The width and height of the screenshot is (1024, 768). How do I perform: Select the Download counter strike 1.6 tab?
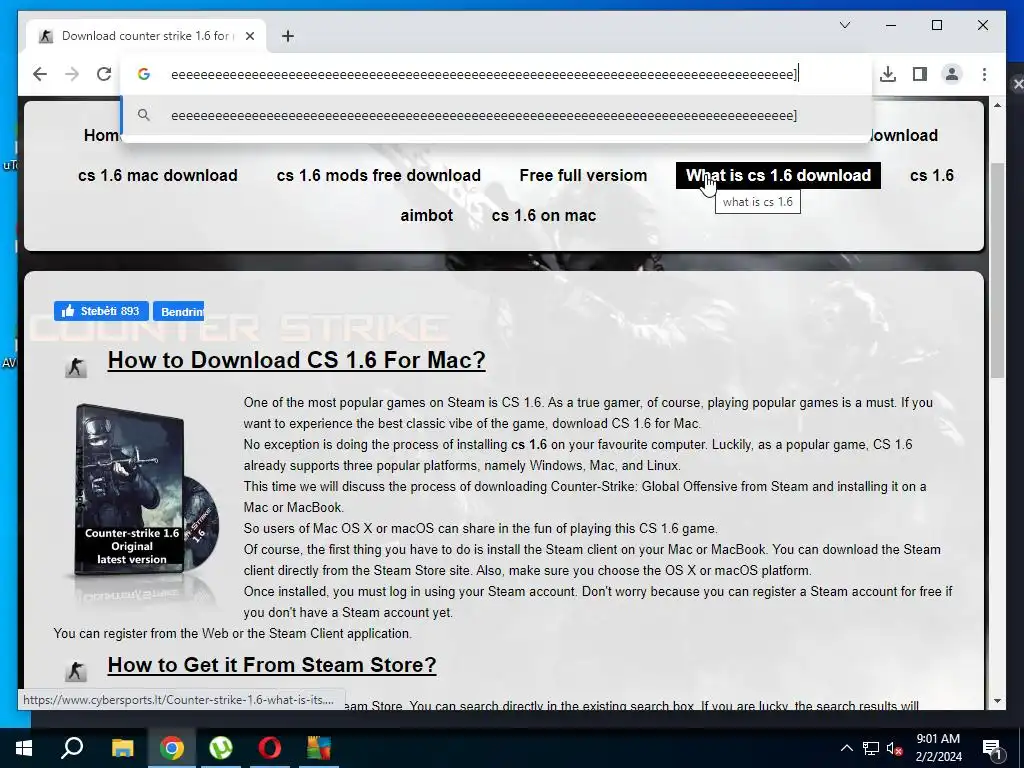click(x=146, y=36)
